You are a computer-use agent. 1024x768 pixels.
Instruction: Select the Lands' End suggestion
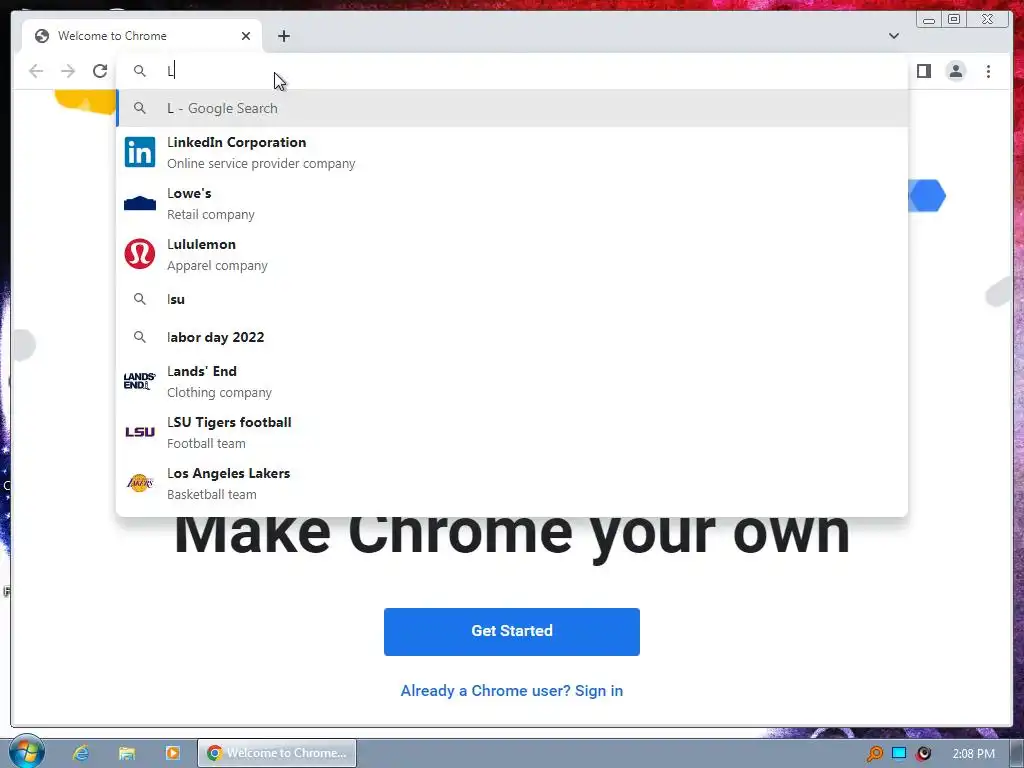click(512, 381)
